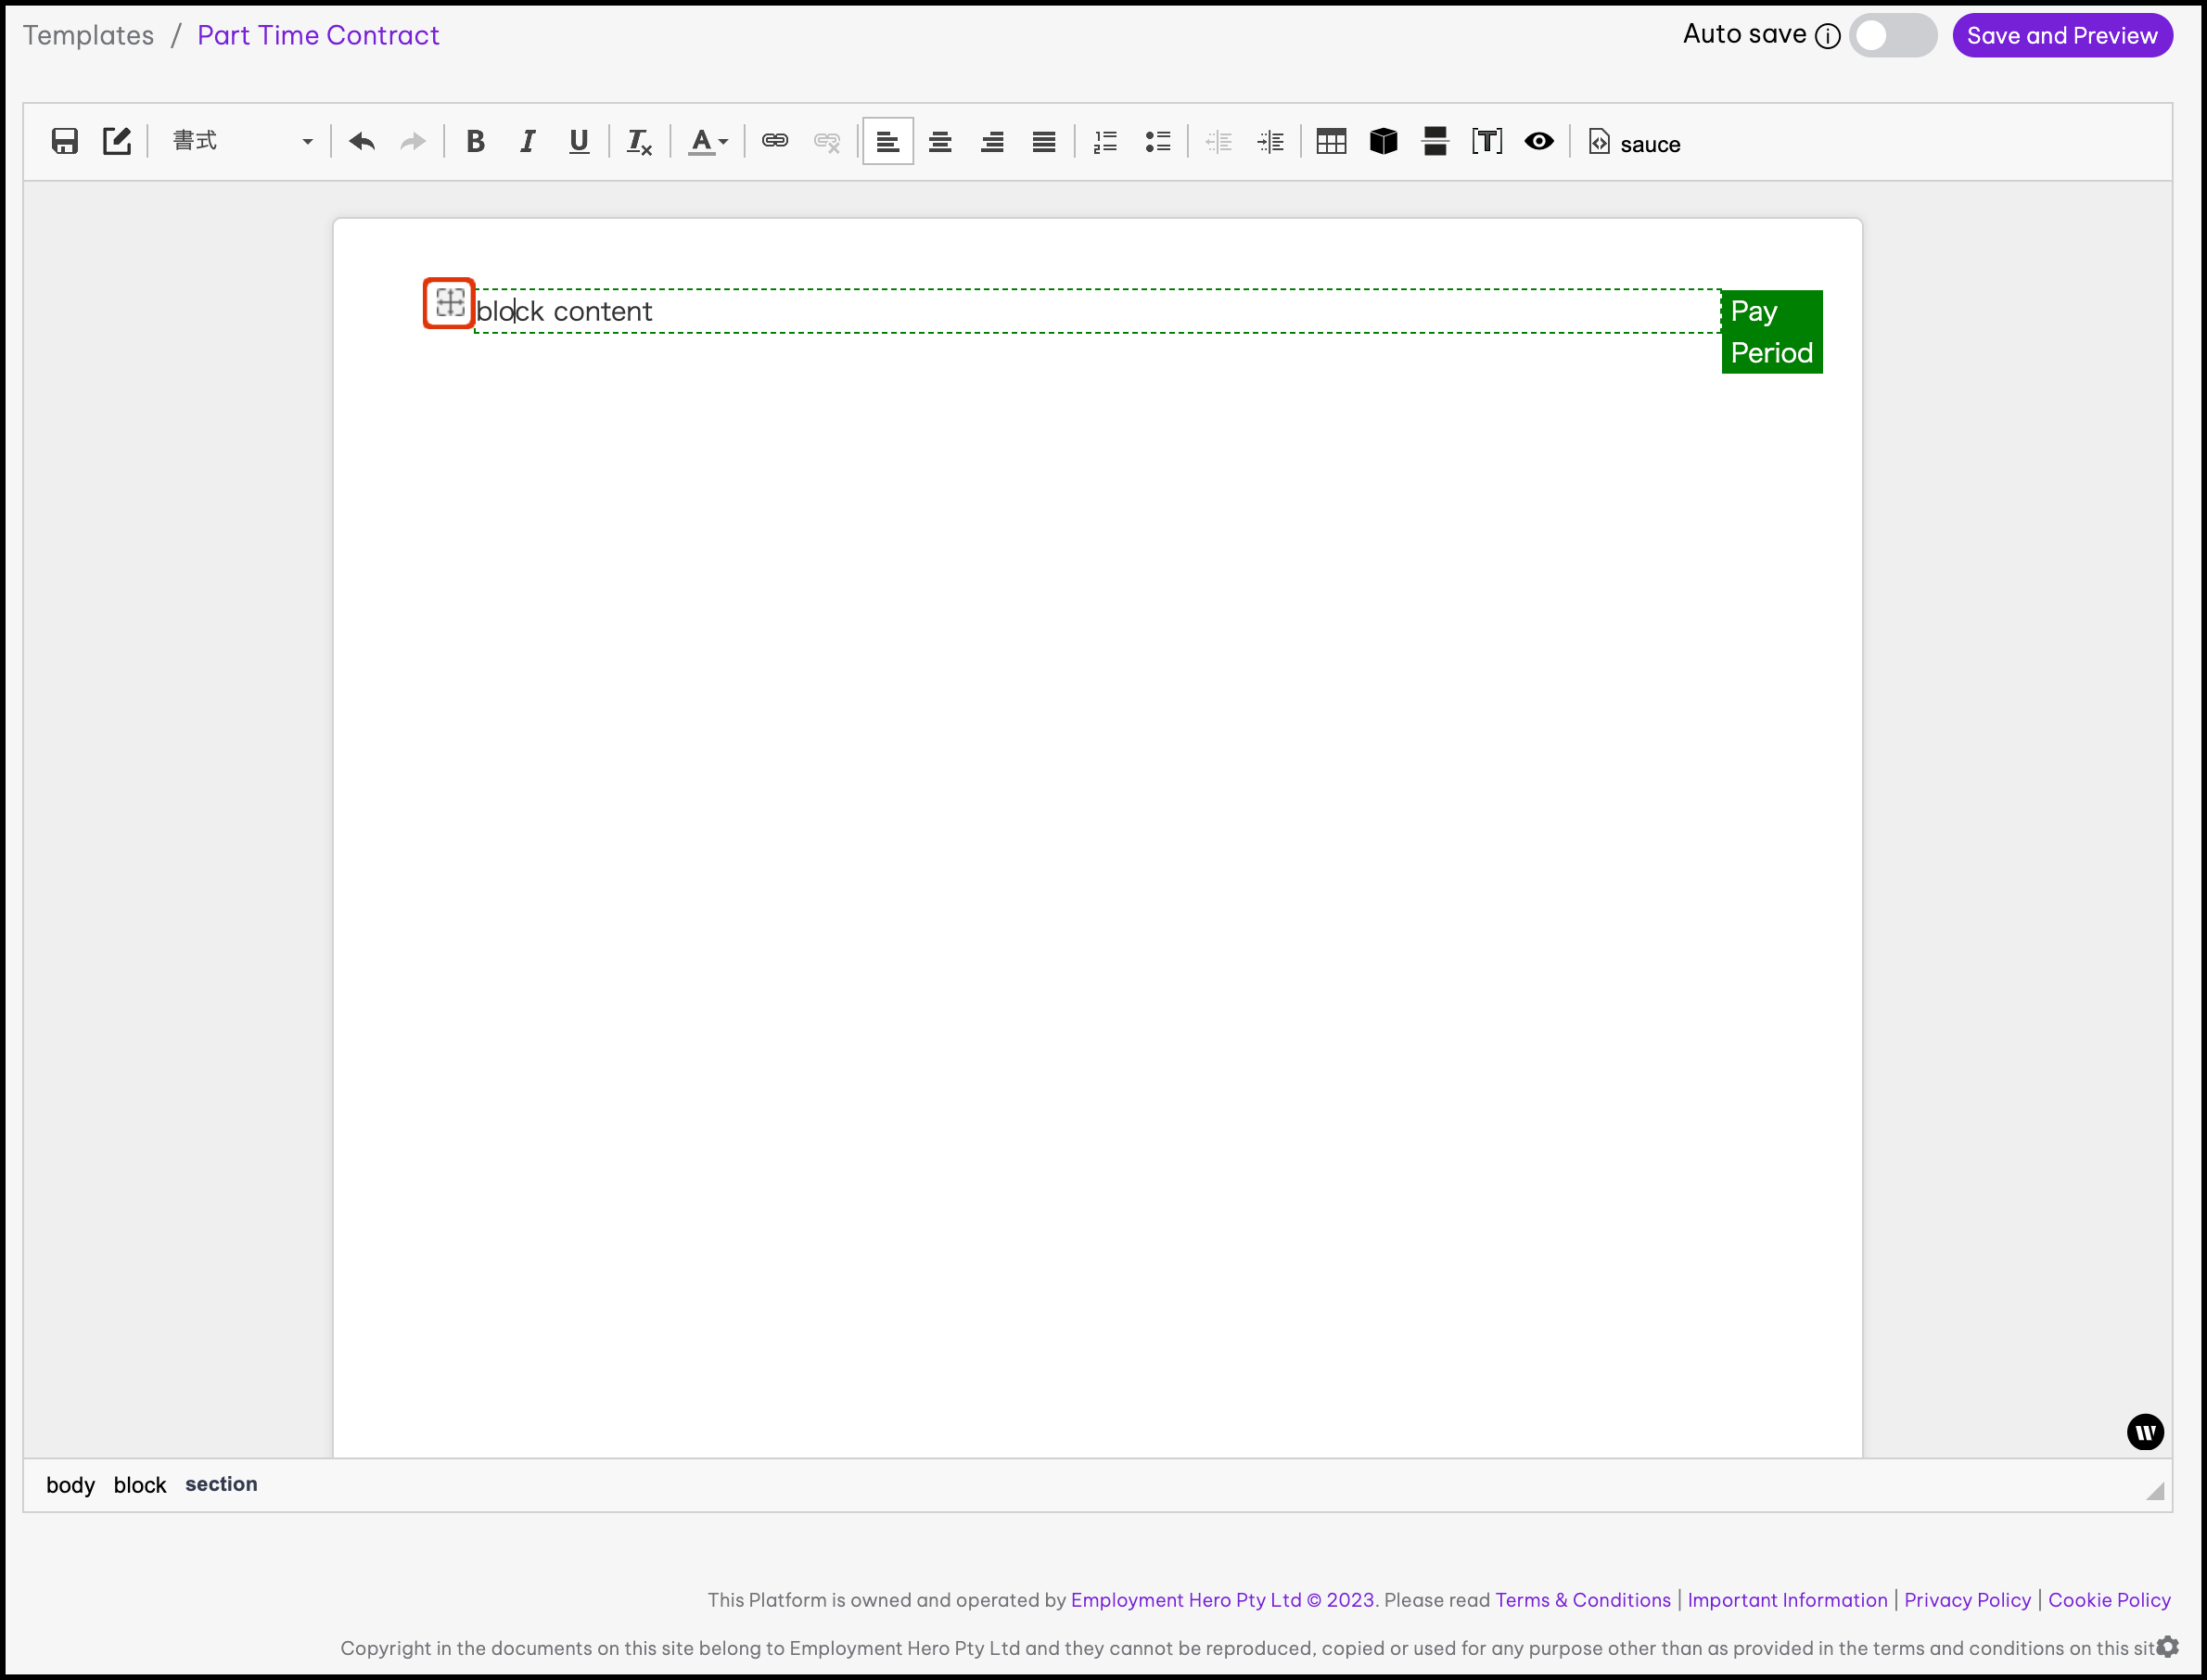This screenshot has width=2207, height=1680.
Task: Toggle the eye preview icon
Action: coord(1539,141)
